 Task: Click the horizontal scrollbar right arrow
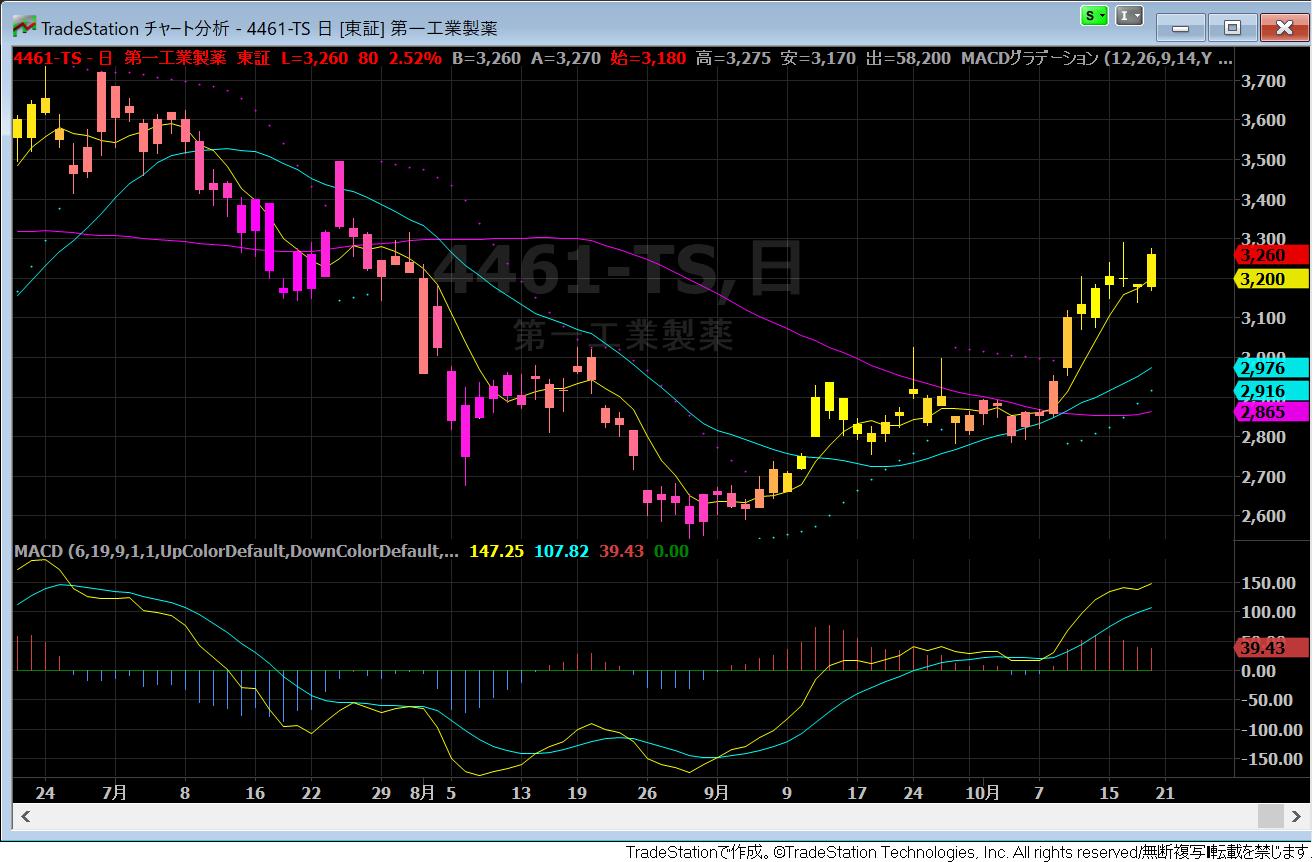(1297, 816)
